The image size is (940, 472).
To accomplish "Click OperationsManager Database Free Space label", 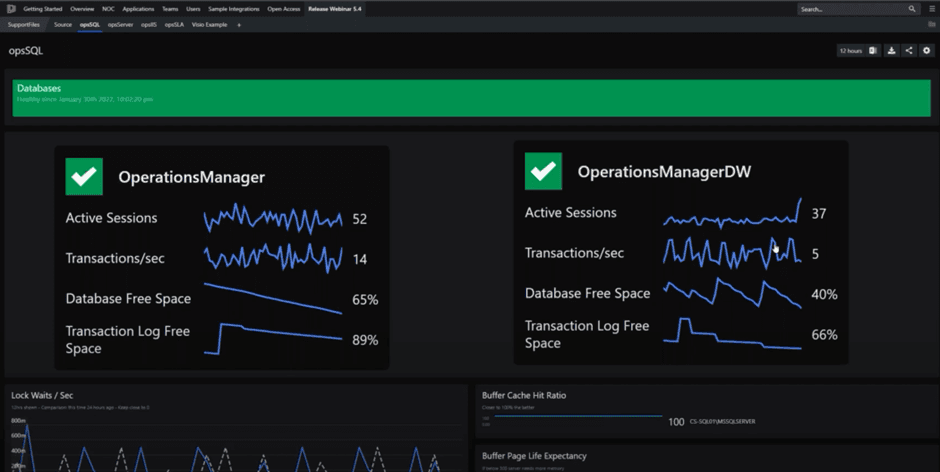I will pyautogui.click(x=128, y=299).
